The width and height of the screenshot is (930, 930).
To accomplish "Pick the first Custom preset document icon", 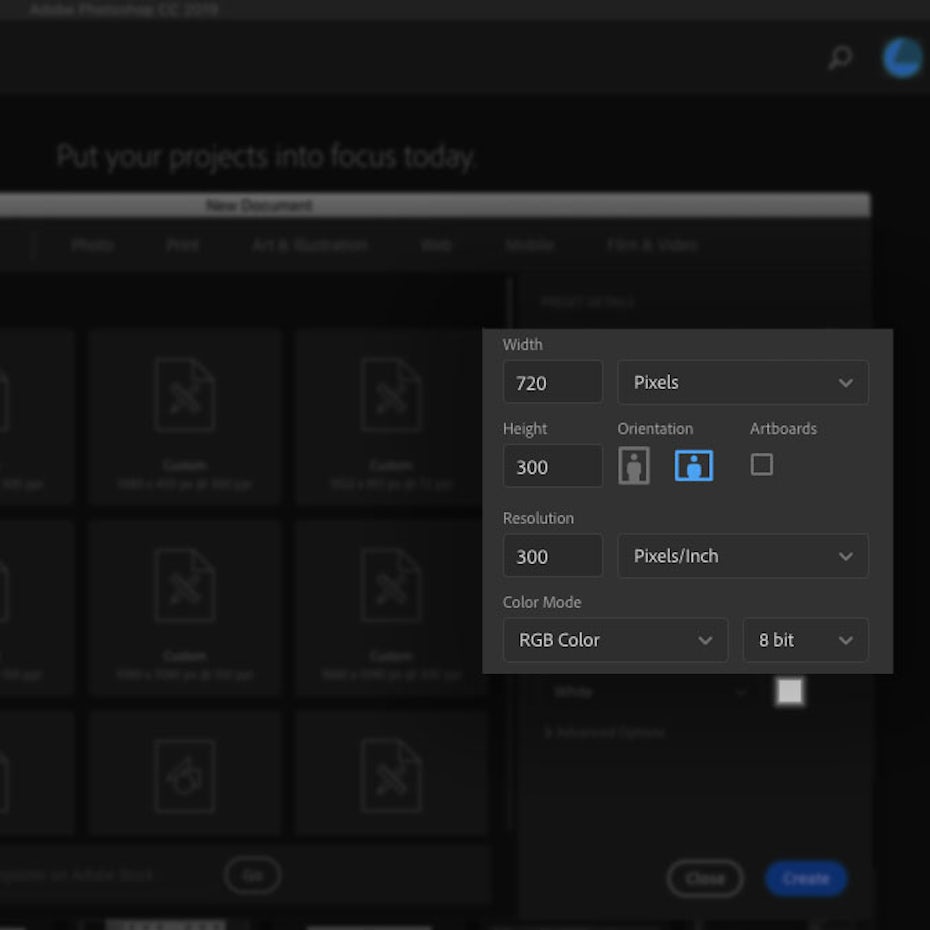I will (185, 395).
